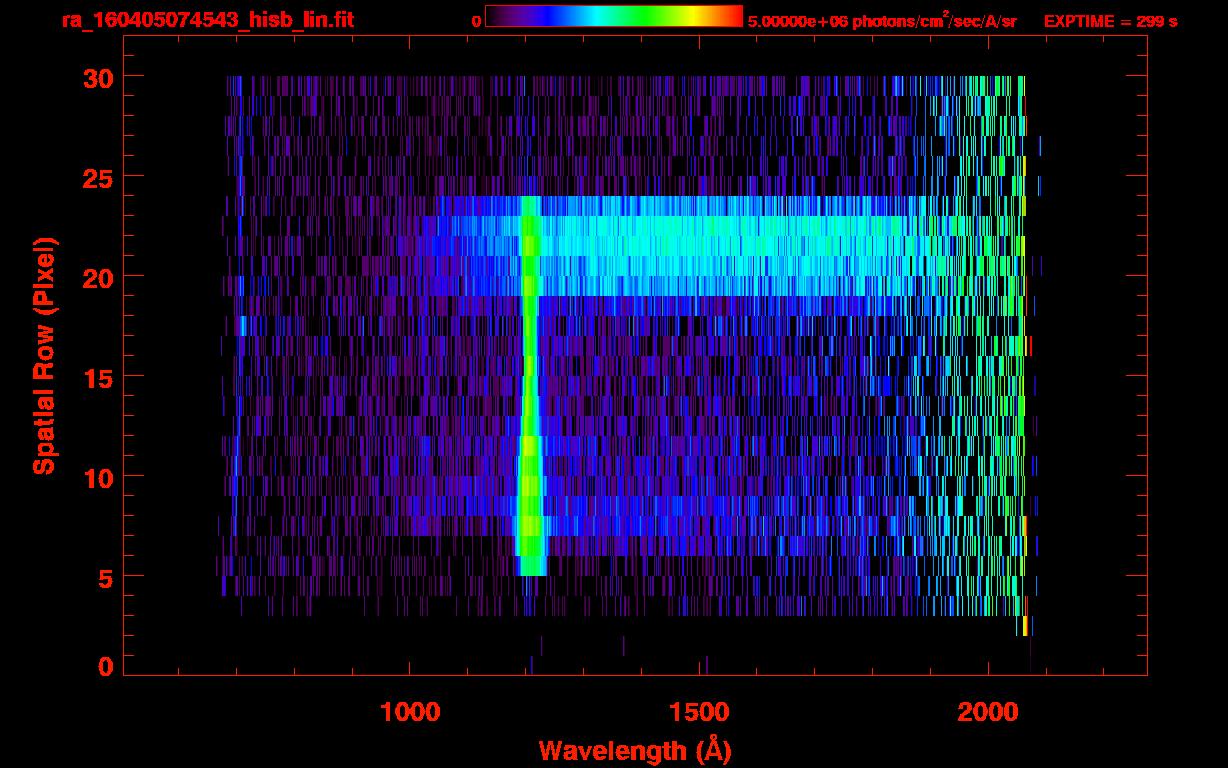Viewport: 1228px width, 768px height.
Task: Click the colorbar minimum label 0
Action: pyautogui.click(x=476, y=21)
